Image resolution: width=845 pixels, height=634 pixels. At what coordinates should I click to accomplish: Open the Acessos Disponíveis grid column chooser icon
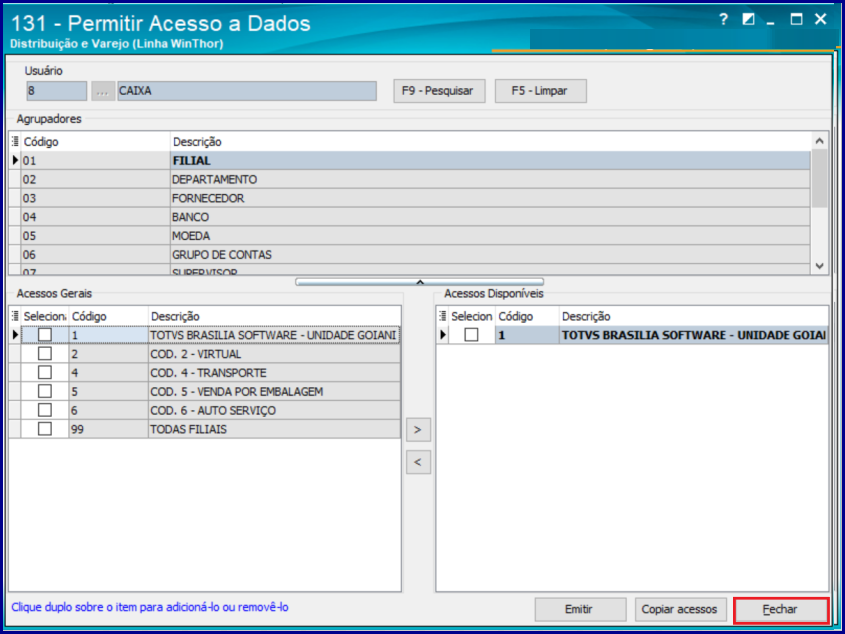(x=442, y=316)
